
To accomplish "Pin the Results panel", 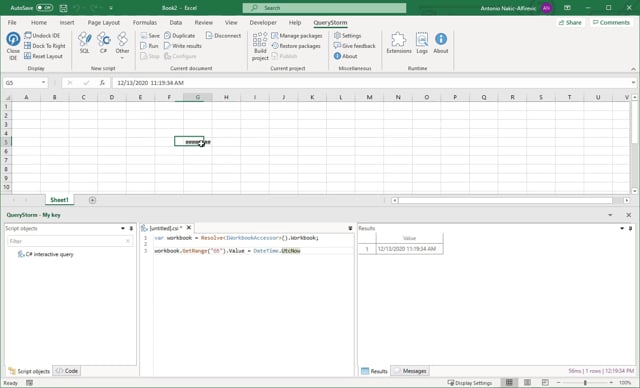I will pyautogui.click(x=630, y=228).
